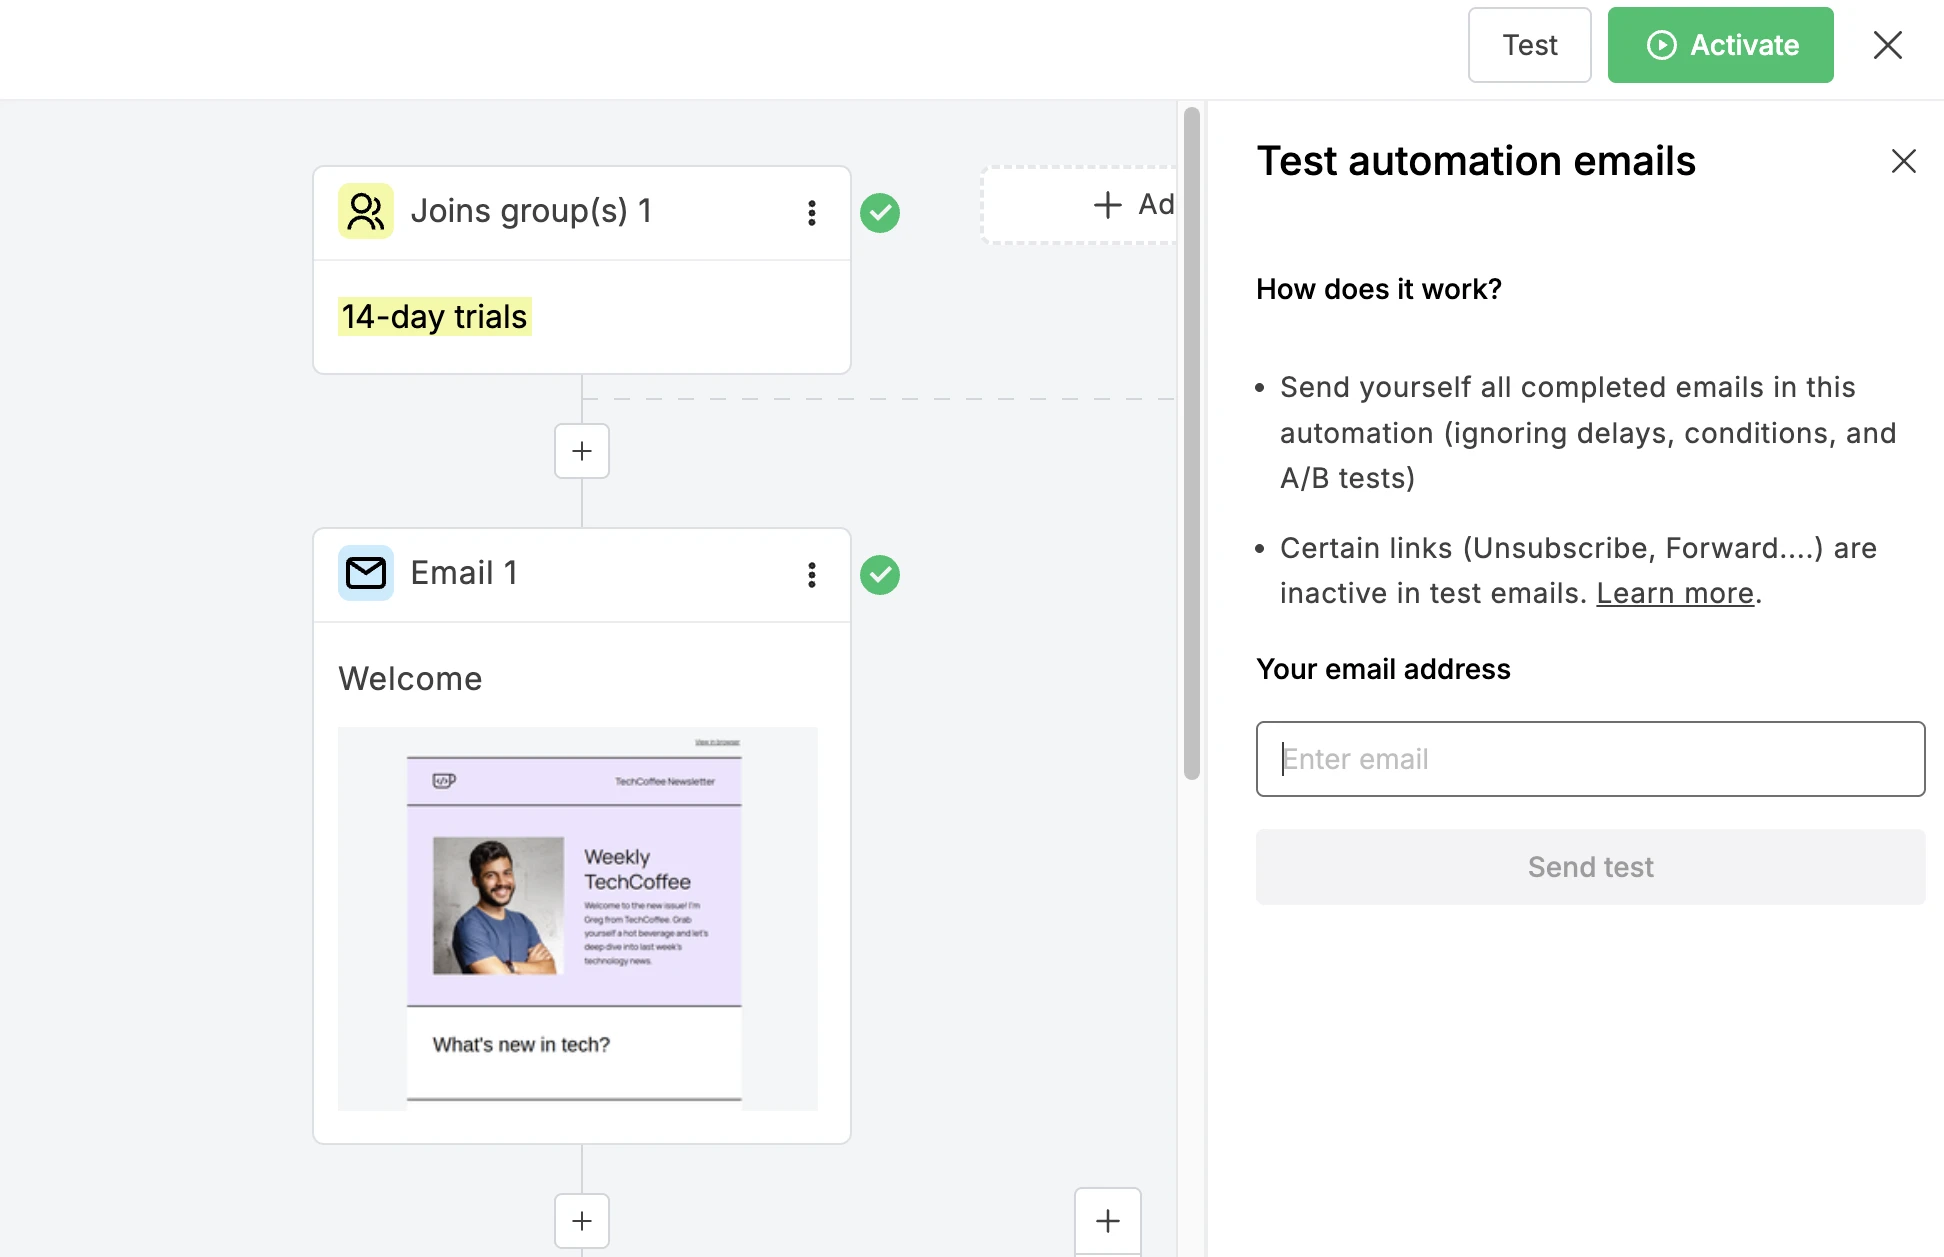Click the plus icon at bottom right of canvas
The height and width of the screenshot is (1257, 1944).
coord(1107,1220)
